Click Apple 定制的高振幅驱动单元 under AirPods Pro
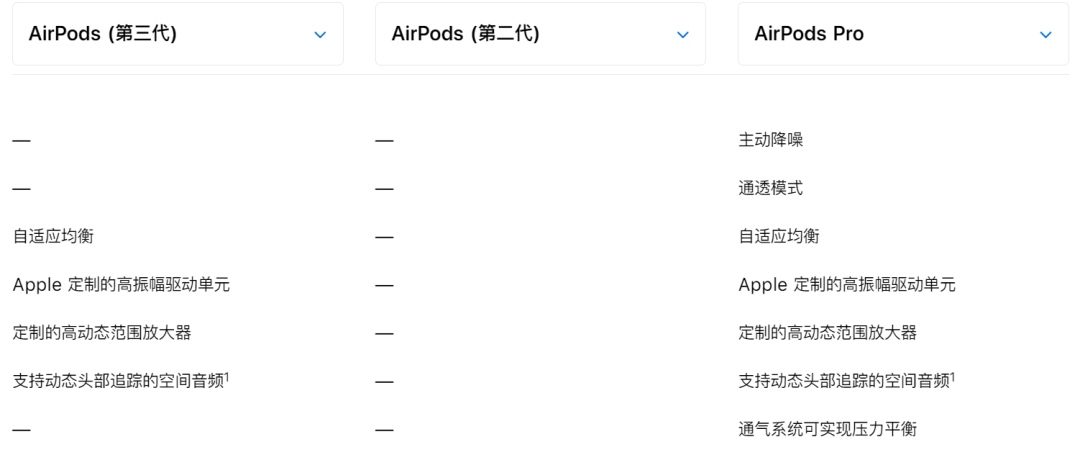Image resolution: width=1080 pixels, height=465 pixels. pos(847,285)
